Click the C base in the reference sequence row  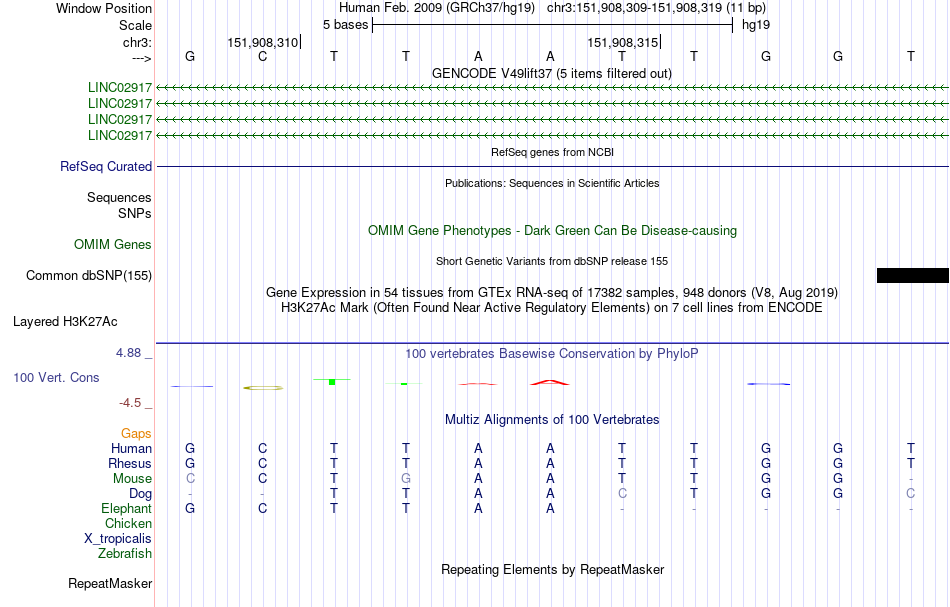pos(262,56)
